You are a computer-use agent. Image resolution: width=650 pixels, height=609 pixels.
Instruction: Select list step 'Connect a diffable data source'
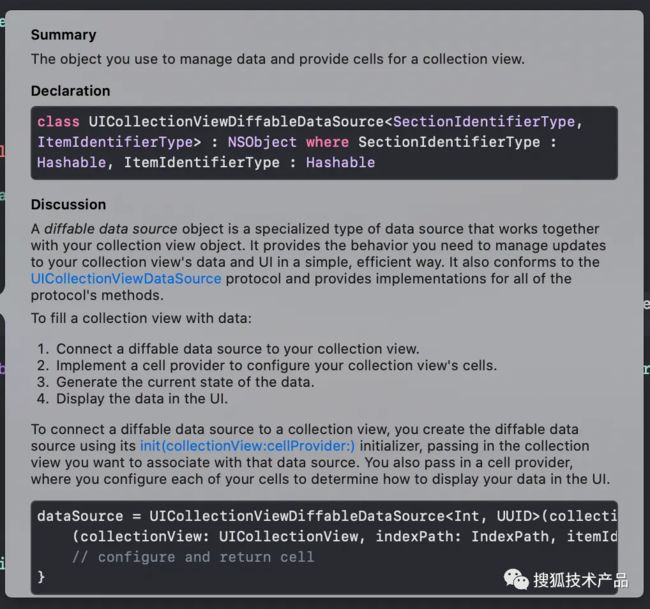click(x=238, y=349)
